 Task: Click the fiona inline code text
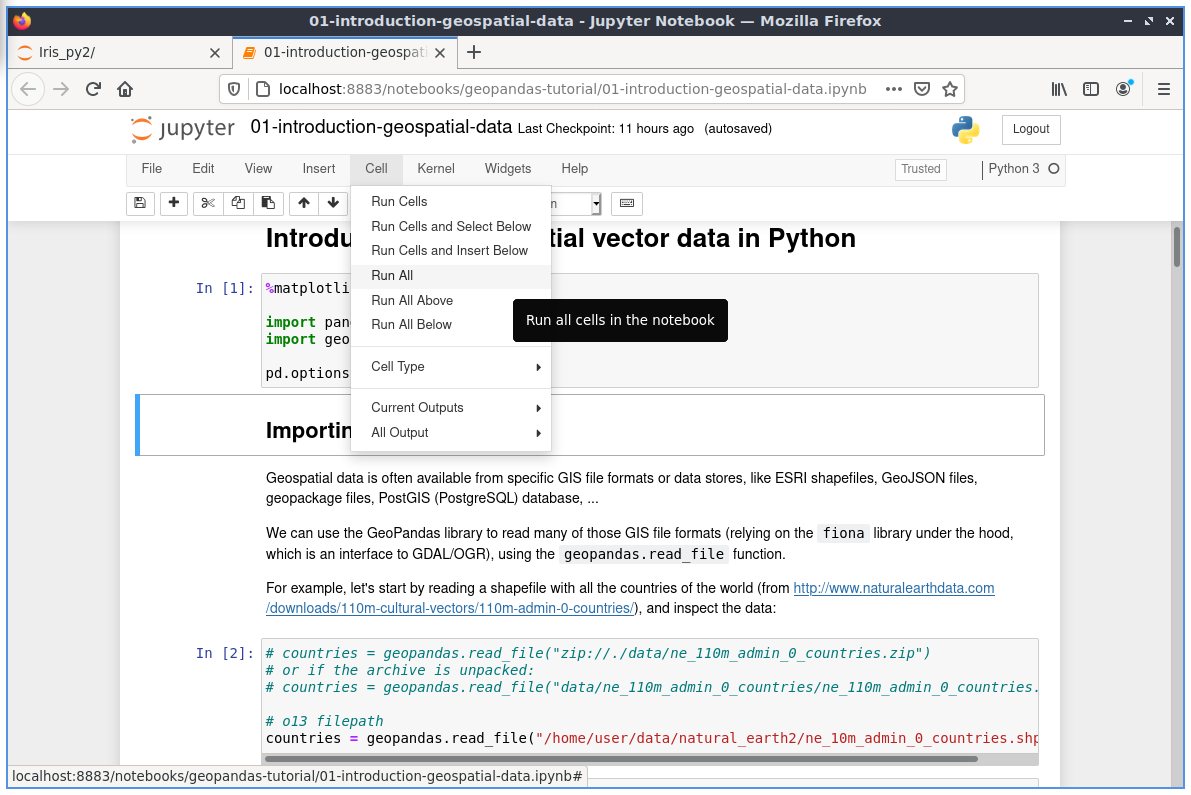[x=843, y=534]
